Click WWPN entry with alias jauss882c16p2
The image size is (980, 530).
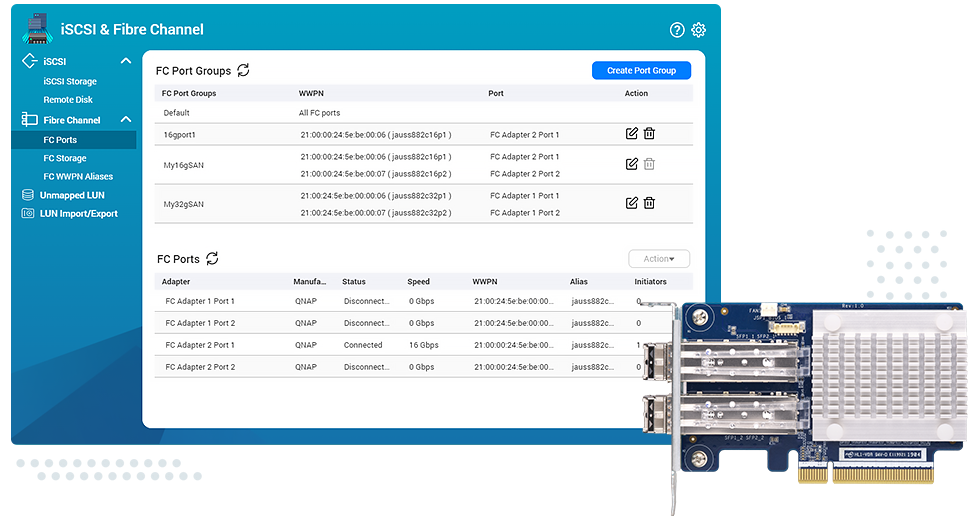[376, 174]
